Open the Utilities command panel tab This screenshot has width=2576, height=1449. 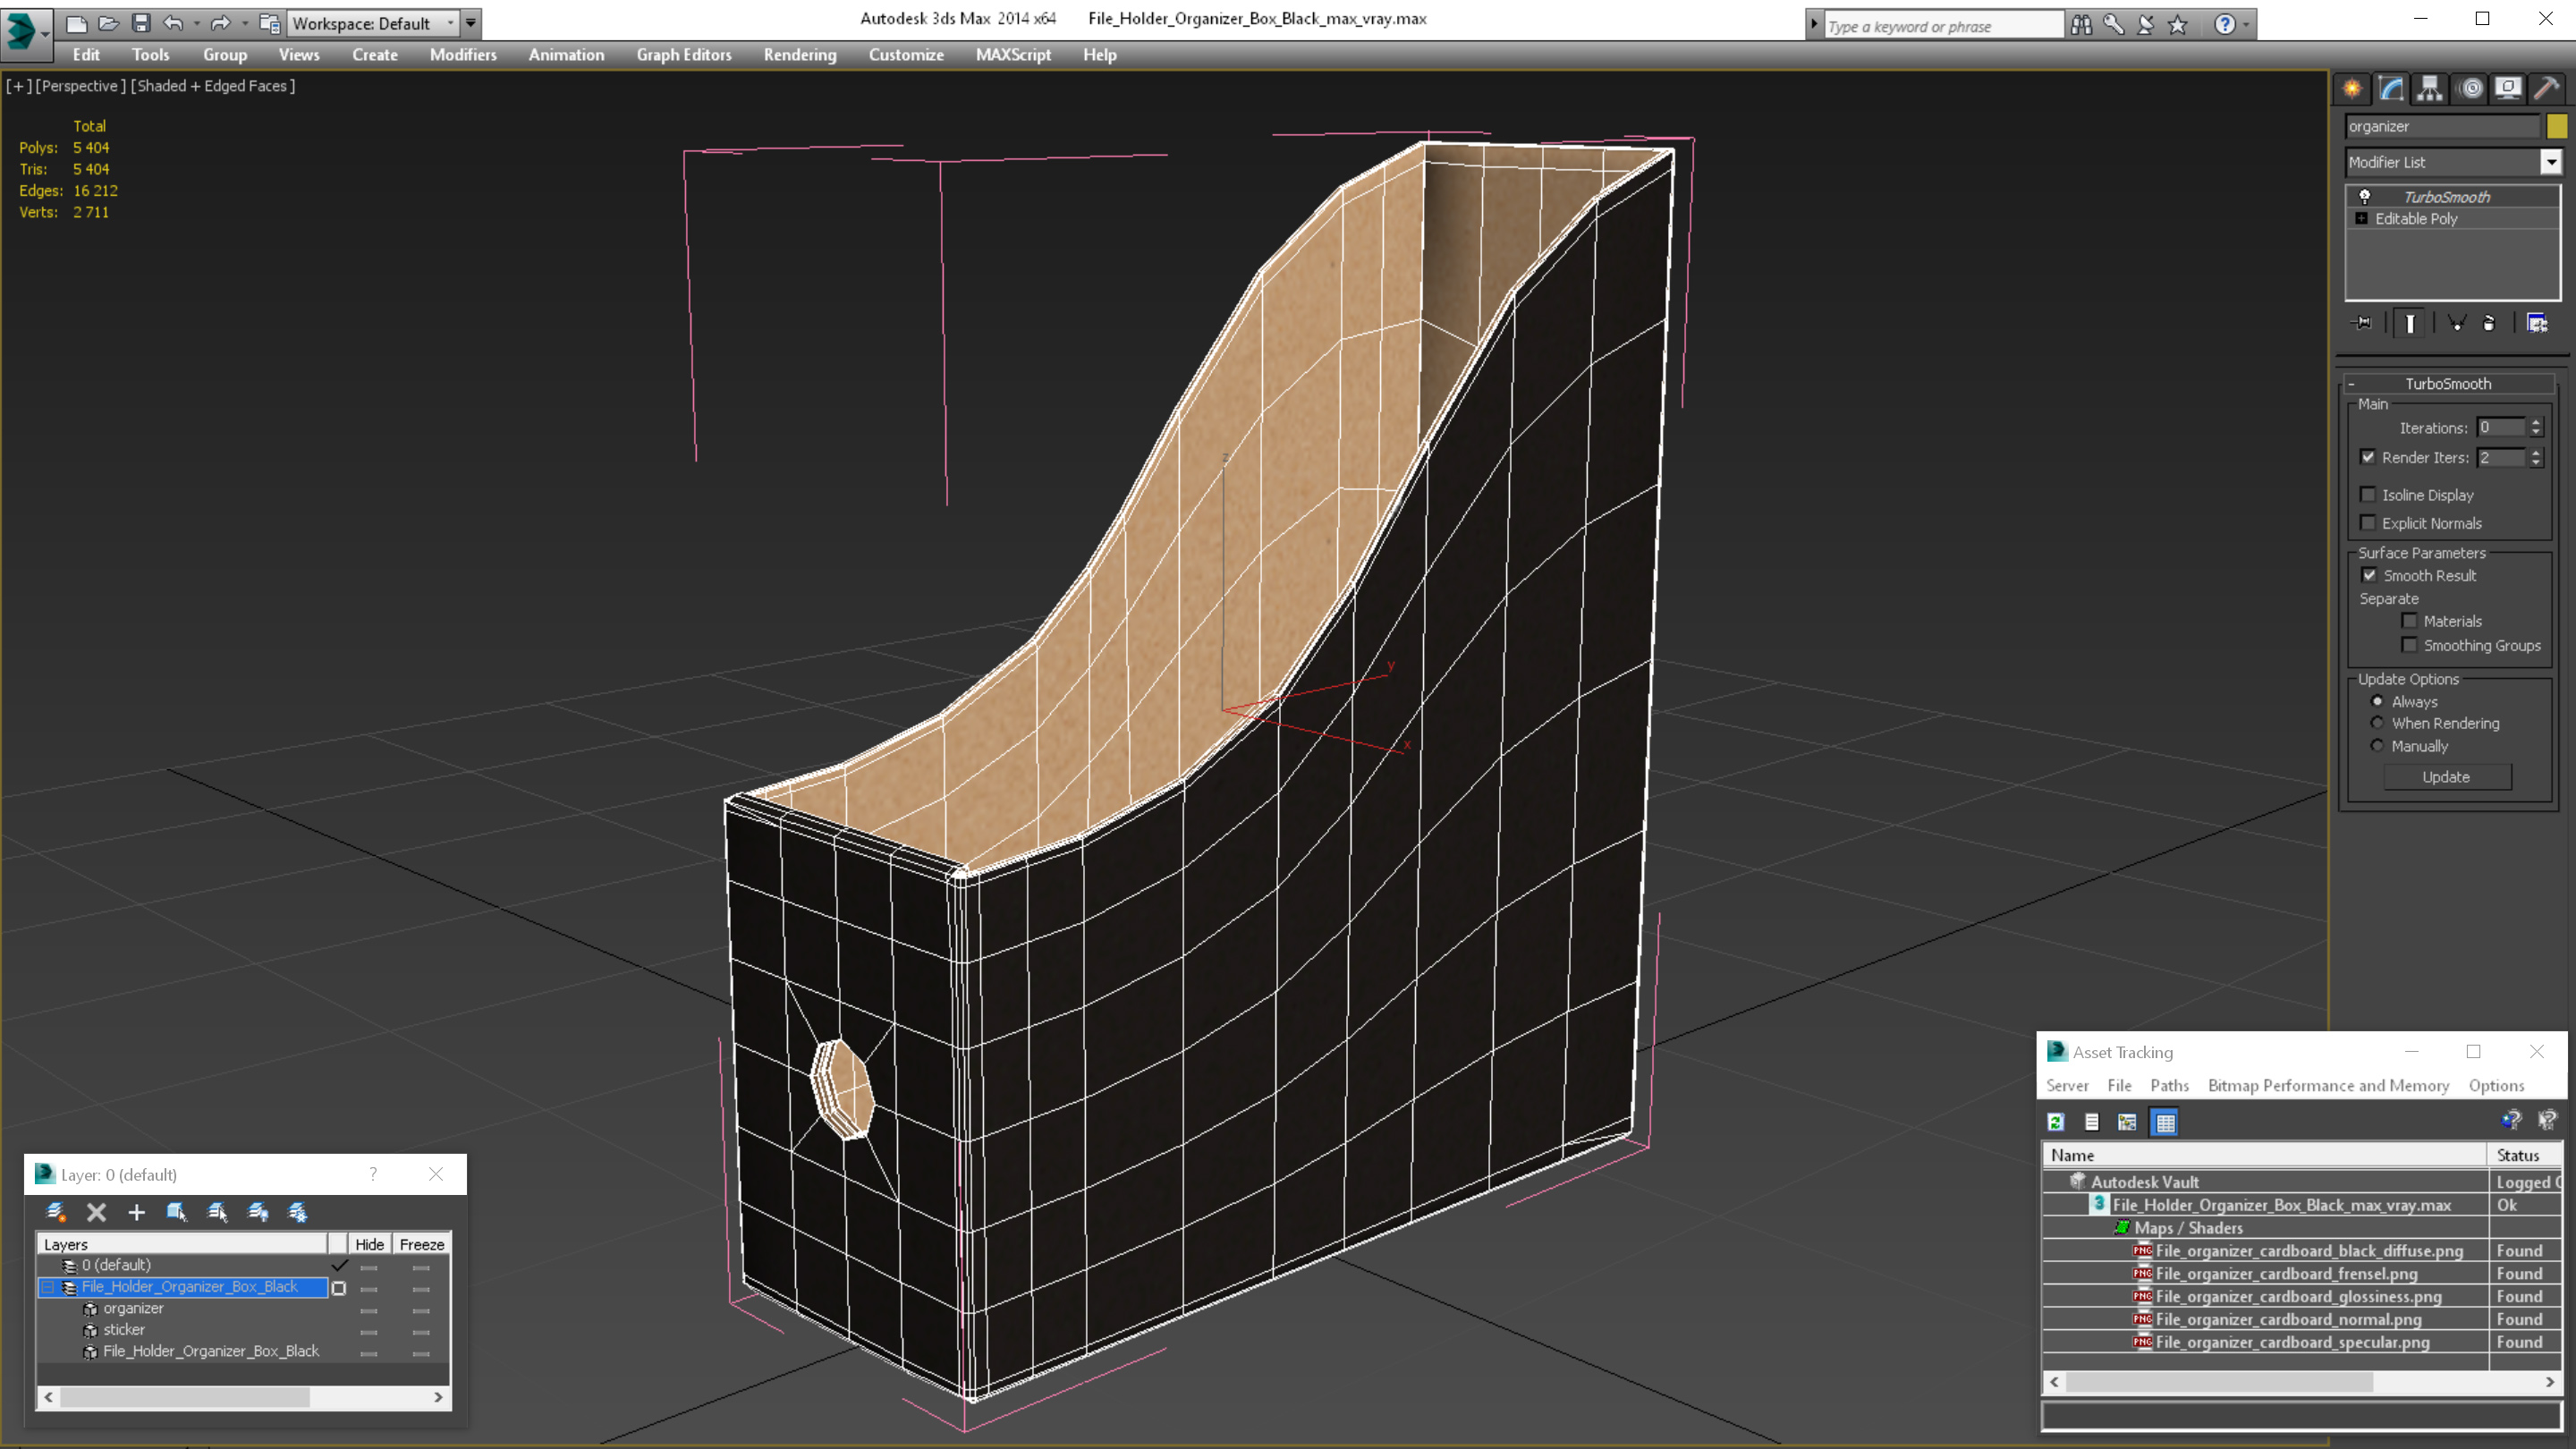2546,89
